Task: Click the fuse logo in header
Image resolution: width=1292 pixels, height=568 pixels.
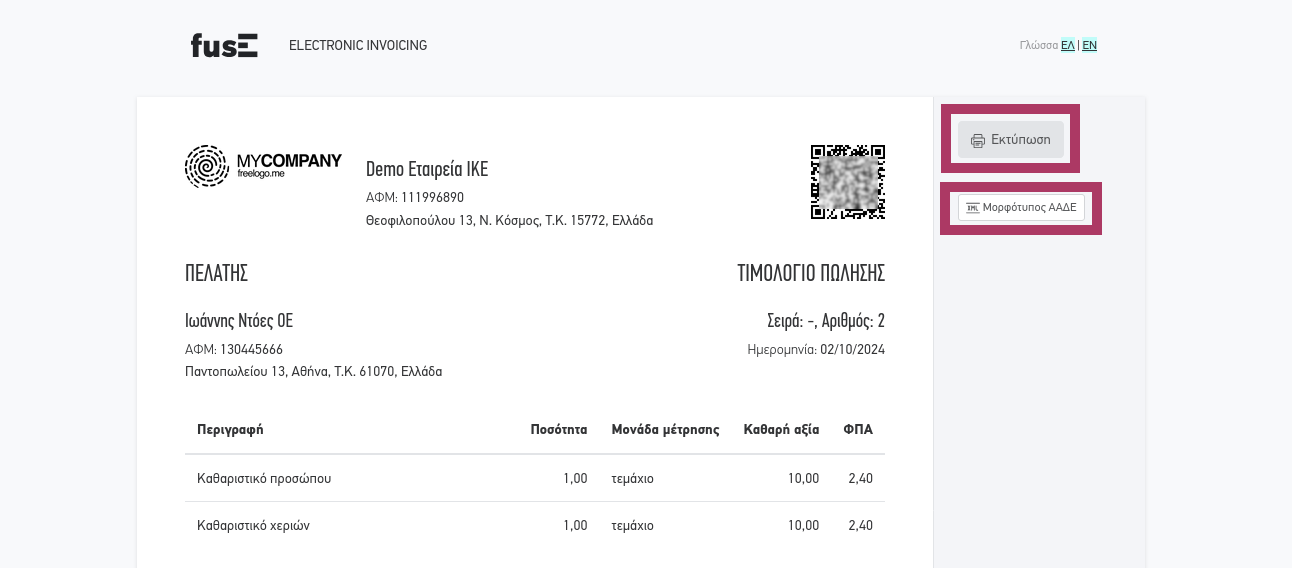Action: click(x=224, y=45)
